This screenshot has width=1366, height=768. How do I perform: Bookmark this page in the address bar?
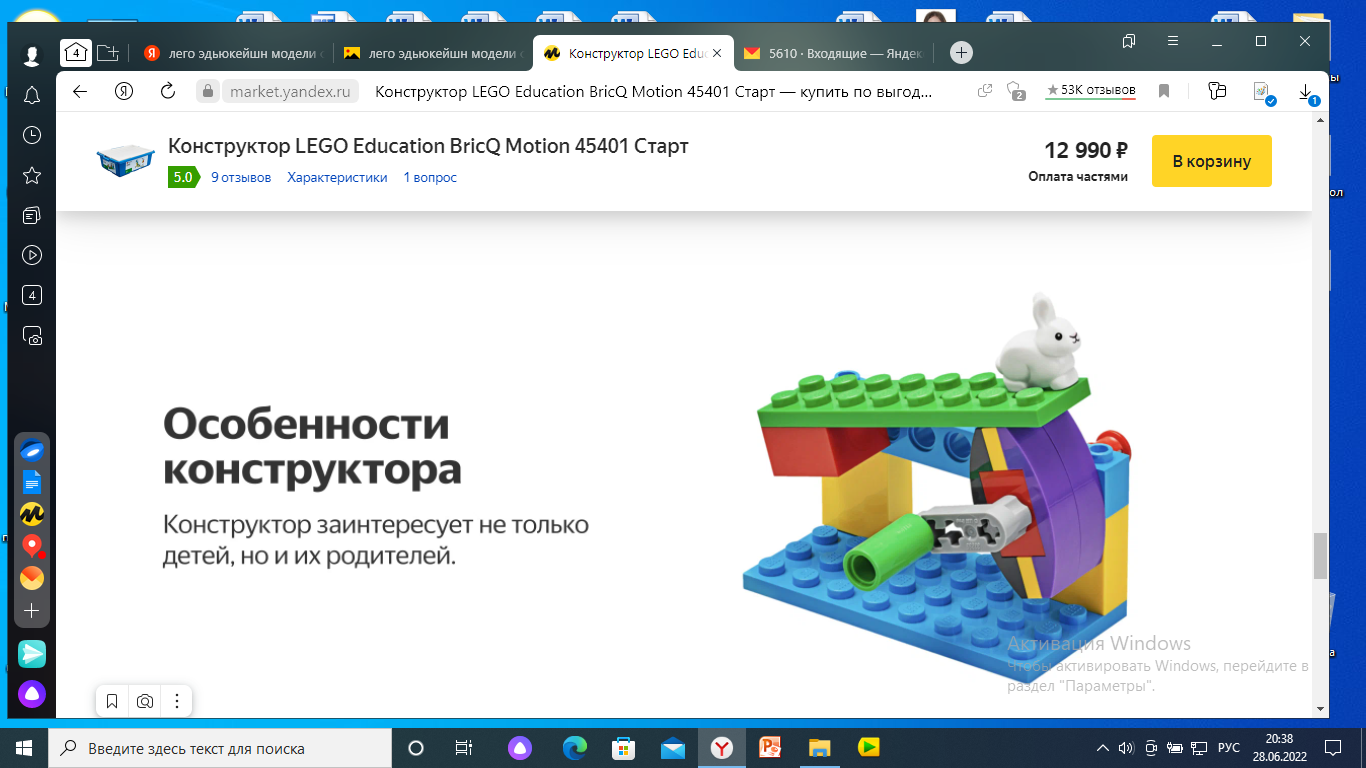point(1164,91)
